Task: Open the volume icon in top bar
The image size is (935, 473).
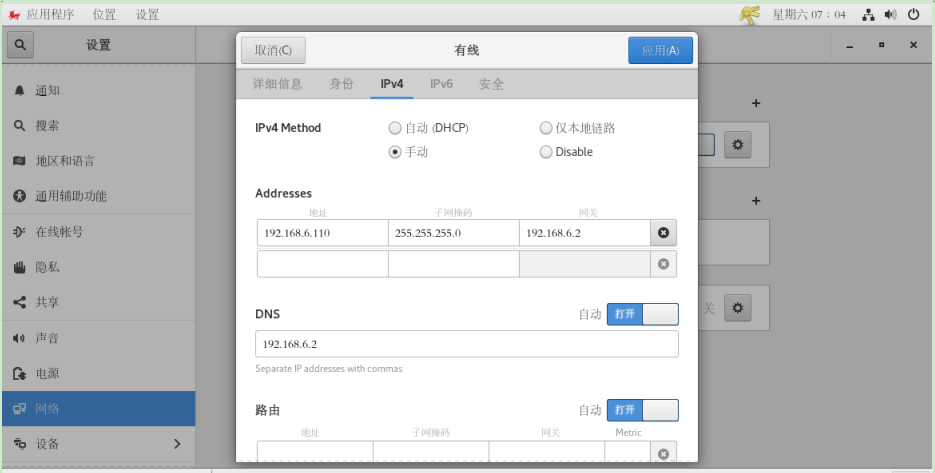Action: (890, 15)
